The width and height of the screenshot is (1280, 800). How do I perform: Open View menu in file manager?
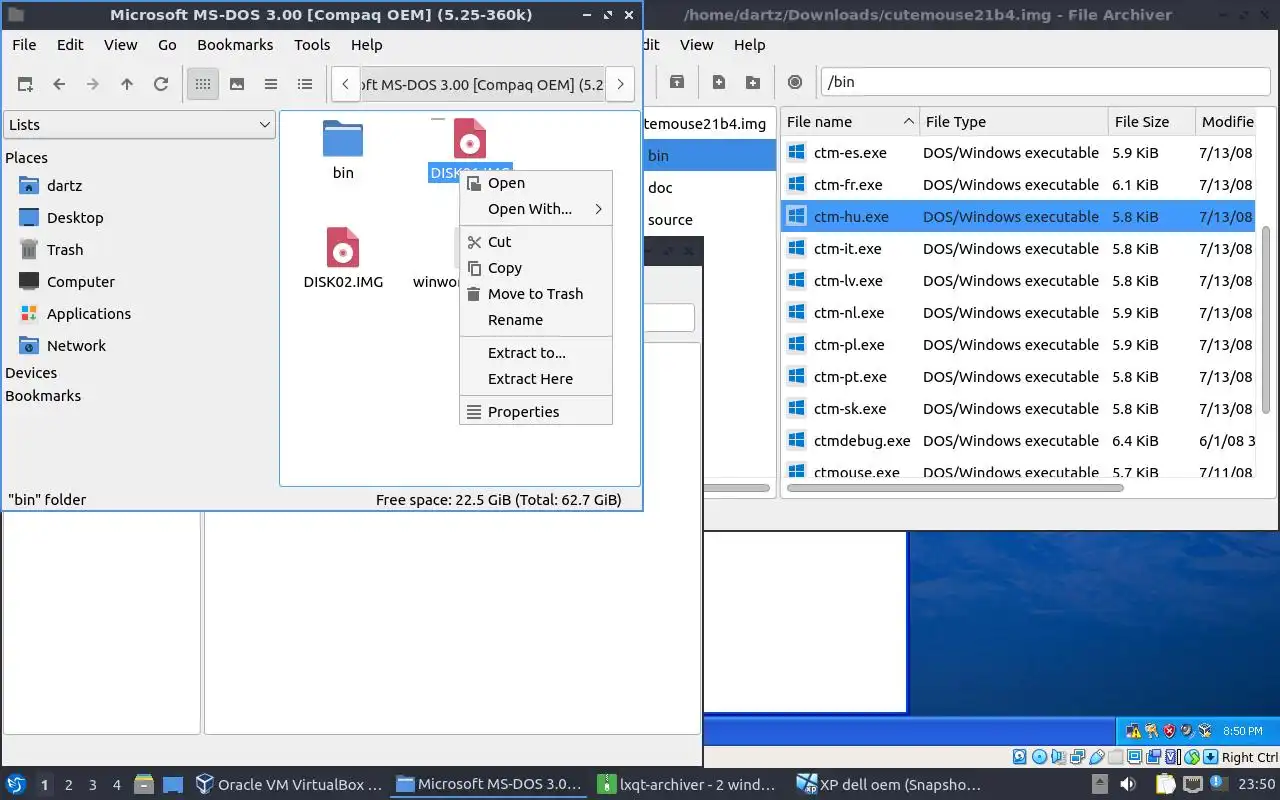[120, 44]
